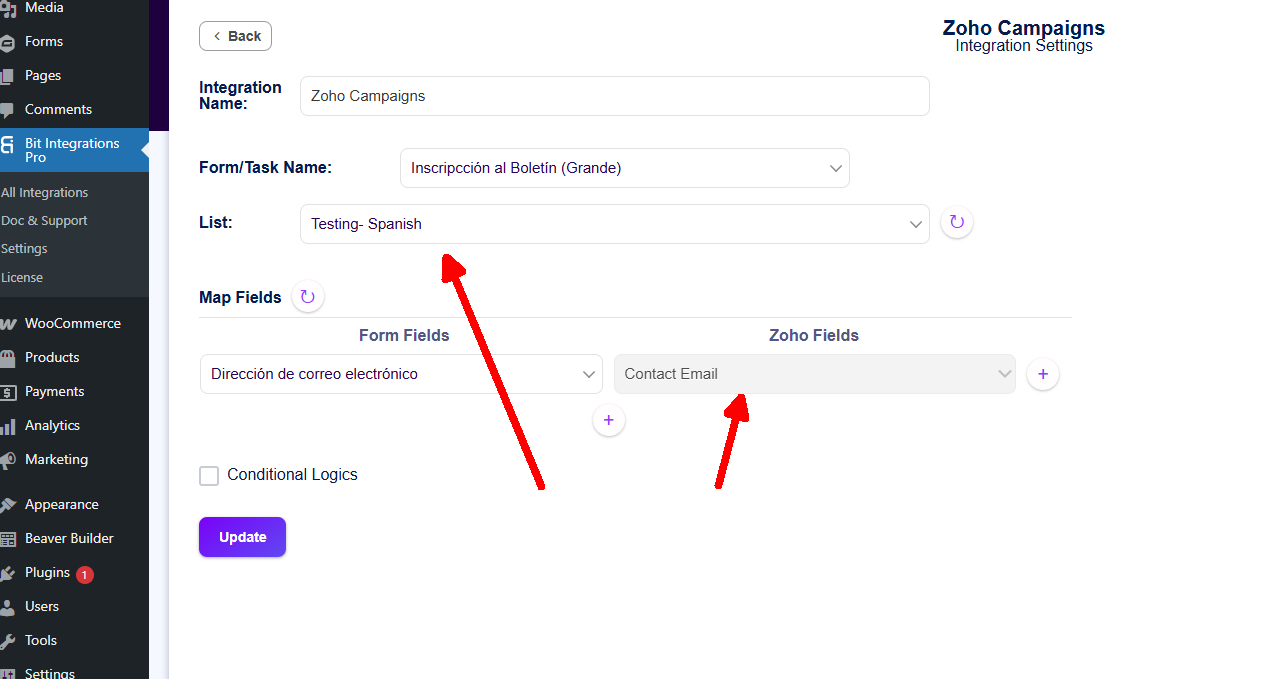
Task: Open Marketing megaphone menu item
Action: [x=8, y=460]
